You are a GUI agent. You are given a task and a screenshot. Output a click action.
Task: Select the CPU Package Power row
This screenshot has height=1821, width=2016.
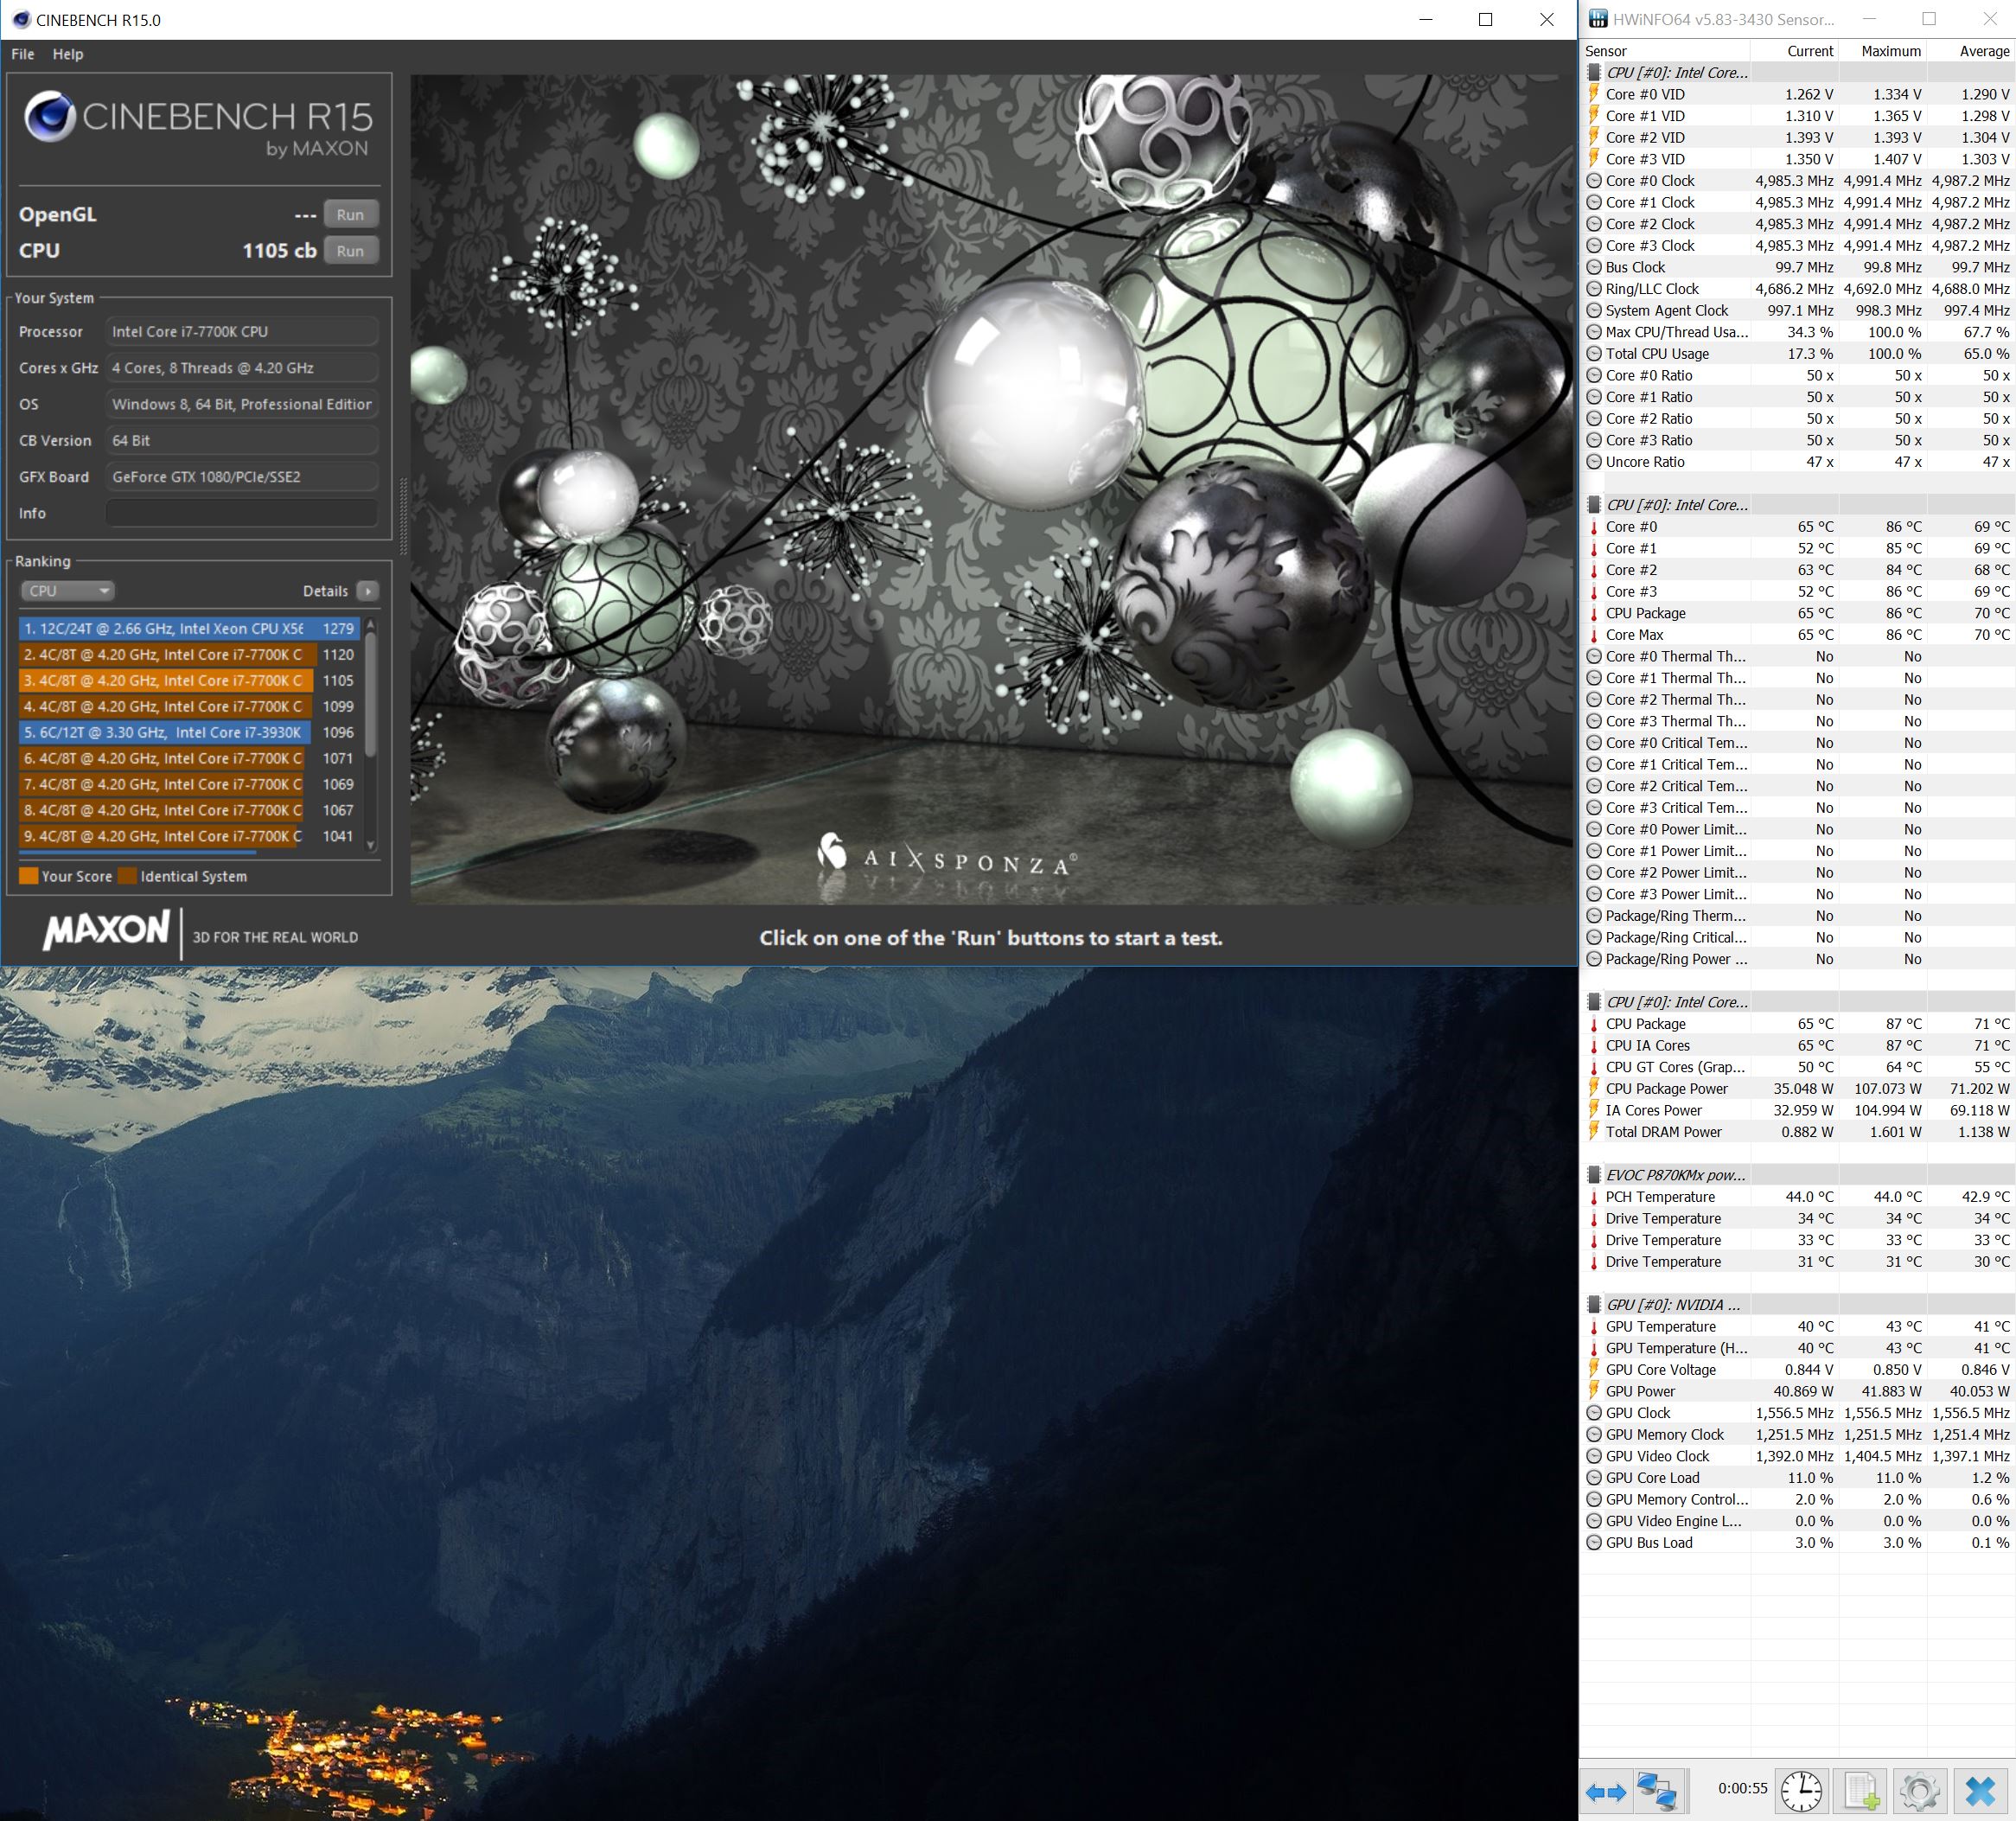pos(1798,1089)
